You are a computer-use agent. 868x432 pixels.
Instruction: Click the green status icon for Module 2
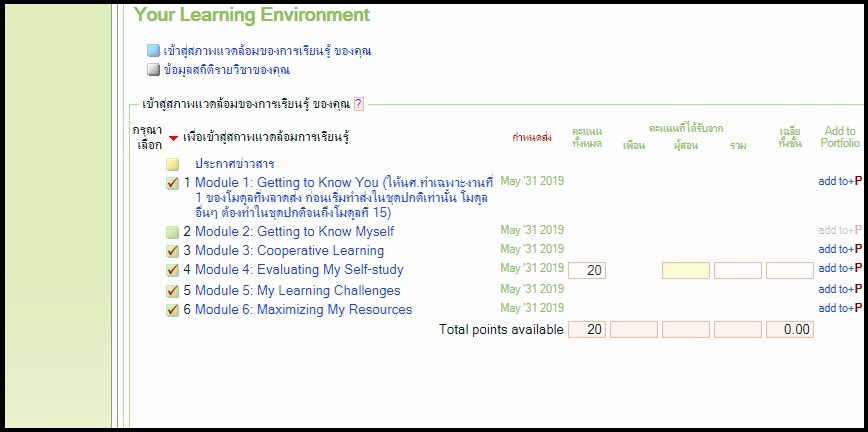pos(173,232)
